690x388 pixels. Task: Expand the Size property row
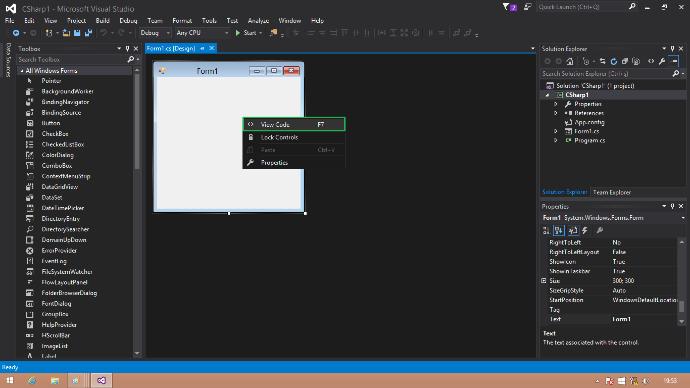click(544, 281)
